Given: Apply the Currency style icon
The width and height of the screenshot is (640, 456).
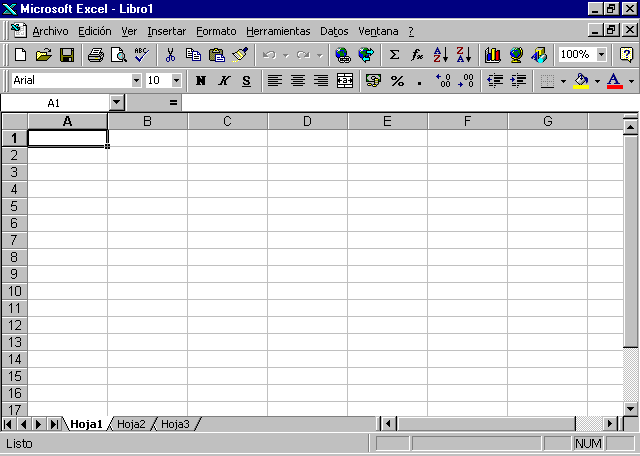Looking at the screenshot, I should tap(373, 80).
